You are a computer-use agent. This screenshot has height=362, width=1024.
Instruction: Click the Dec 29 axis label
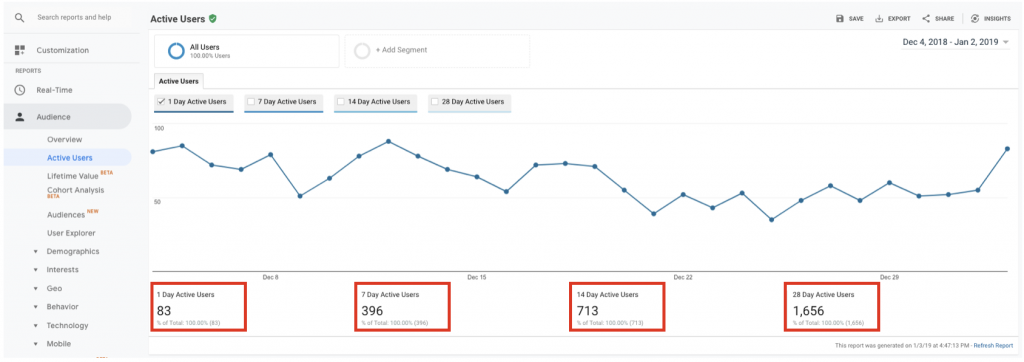889,277
